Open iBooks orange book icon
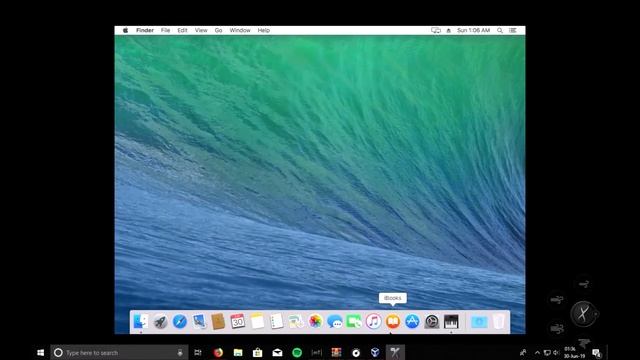640x360 pixels. (393, 322)
